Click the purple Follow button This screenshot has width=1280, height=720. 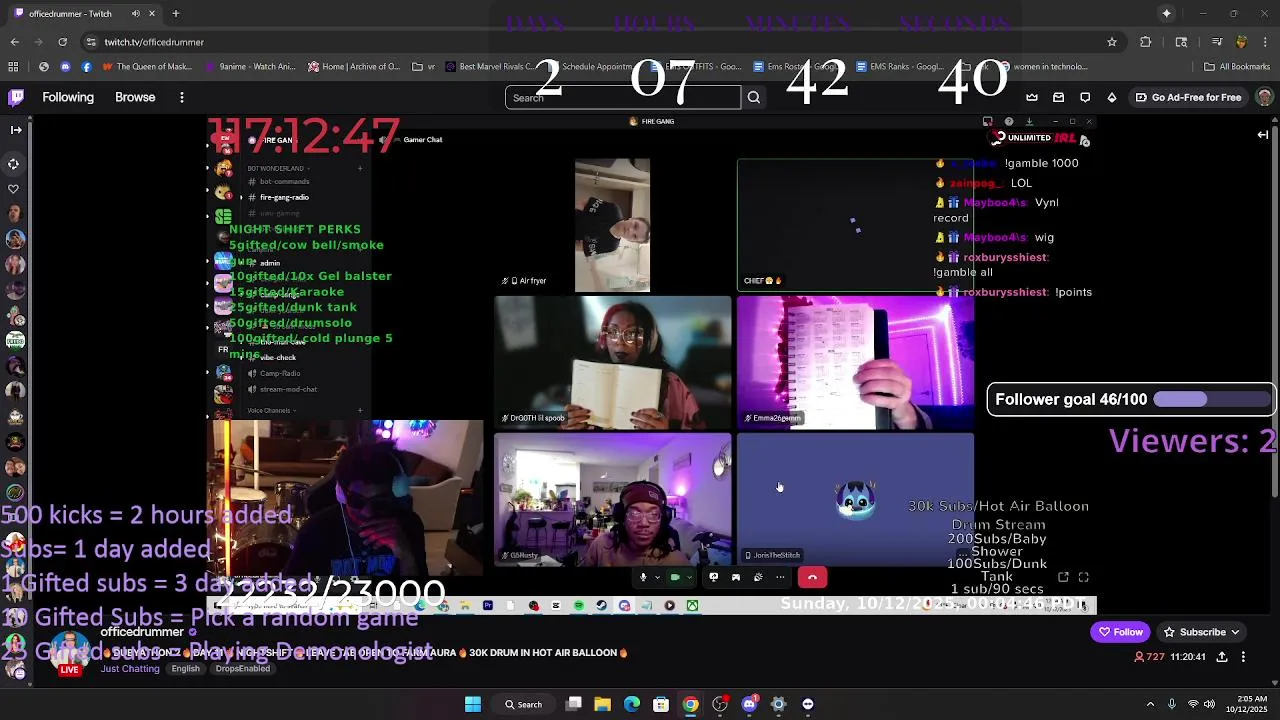pos(1120,632)
